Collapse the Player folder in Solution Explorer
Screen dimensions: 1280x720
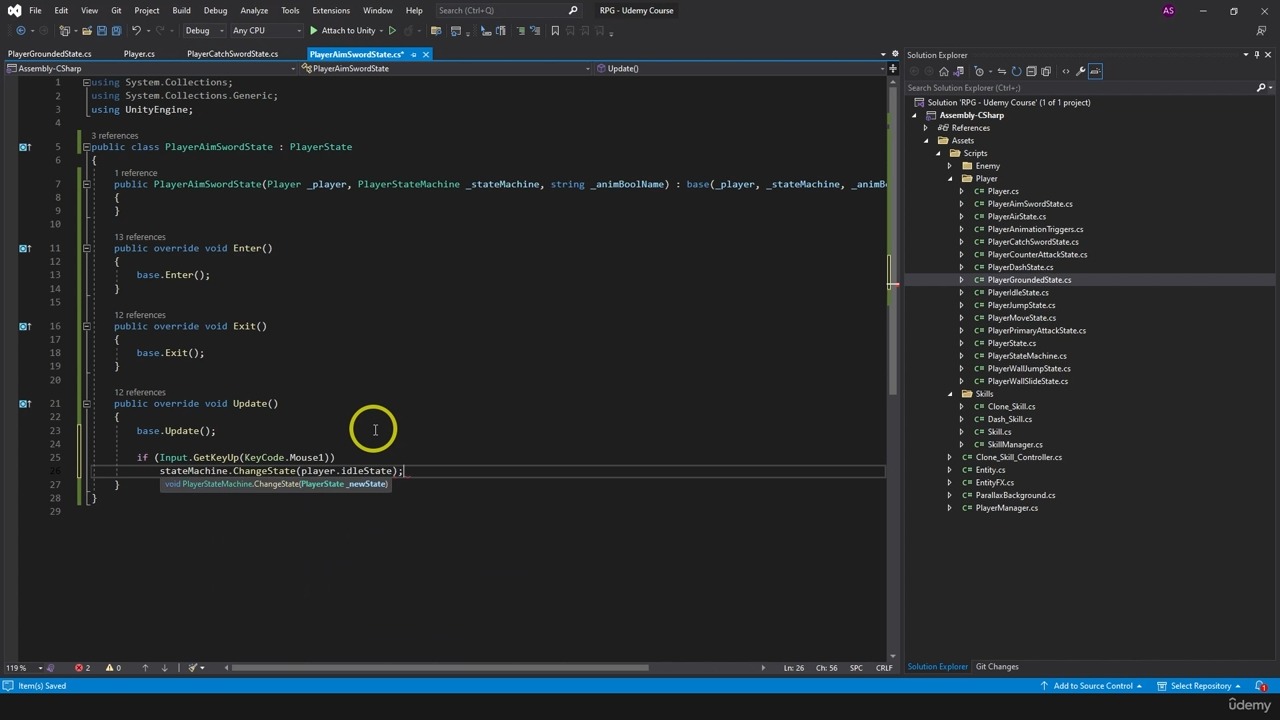[x=950, y=179]
